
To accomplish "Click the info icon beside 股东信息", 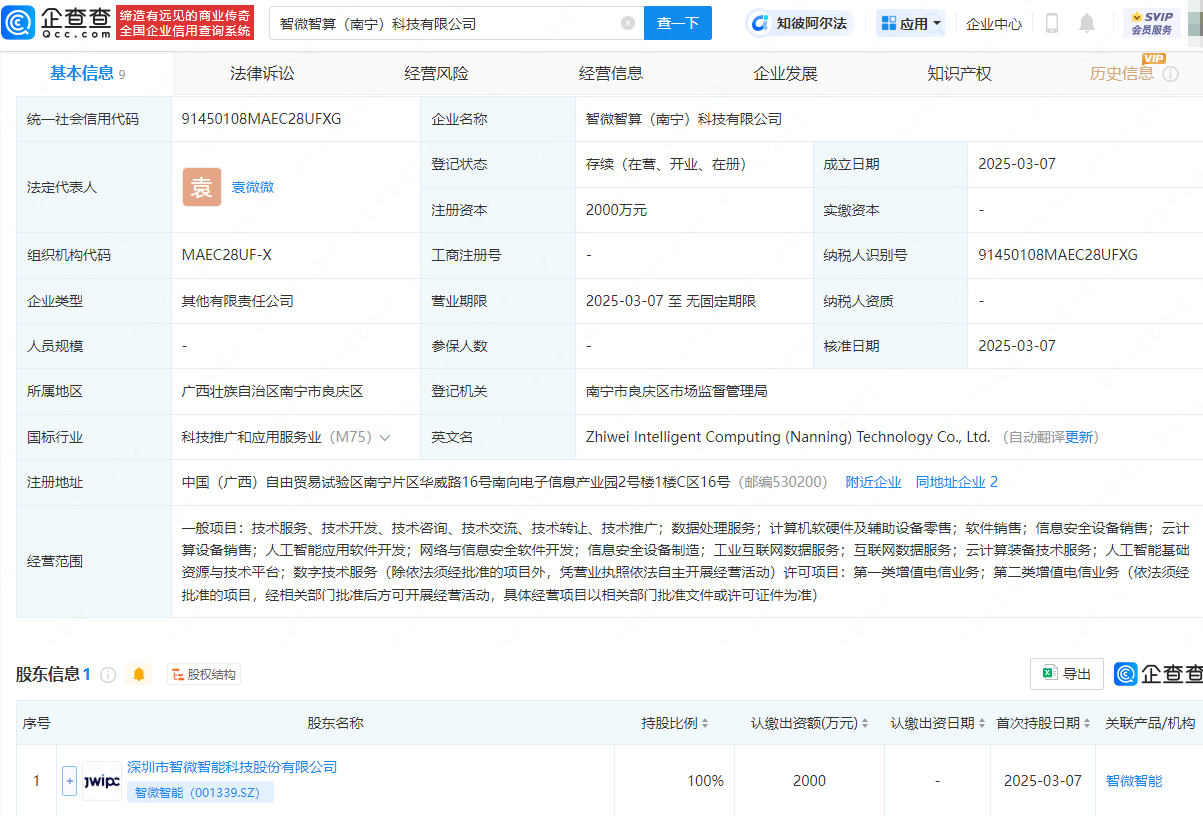I will tap(108, 675).
